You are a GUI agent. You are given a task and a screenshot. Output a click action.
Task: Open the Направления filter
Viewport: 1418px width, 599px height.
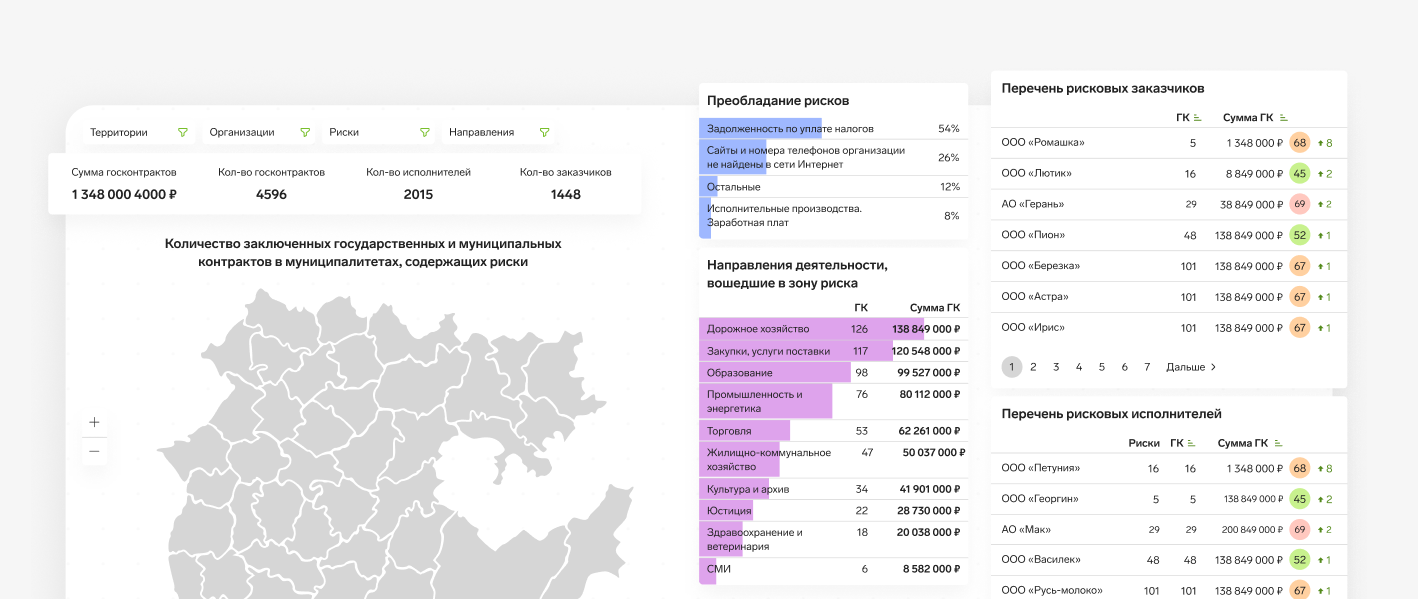tap(499, 132)
